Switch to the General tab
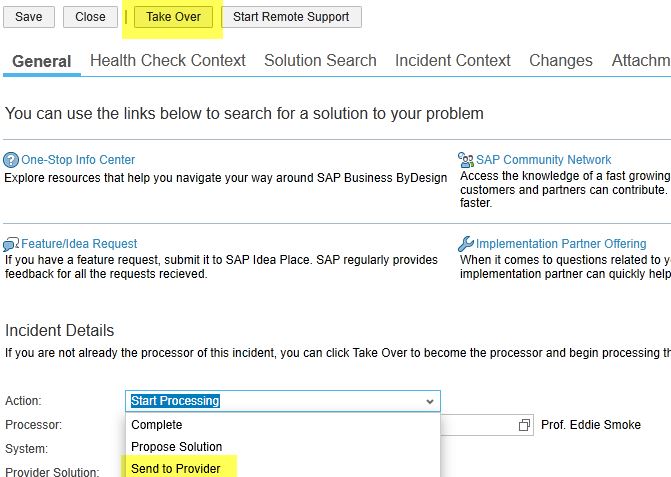The height and width of the screenshot is (477, 671). [x=42, y=61]
